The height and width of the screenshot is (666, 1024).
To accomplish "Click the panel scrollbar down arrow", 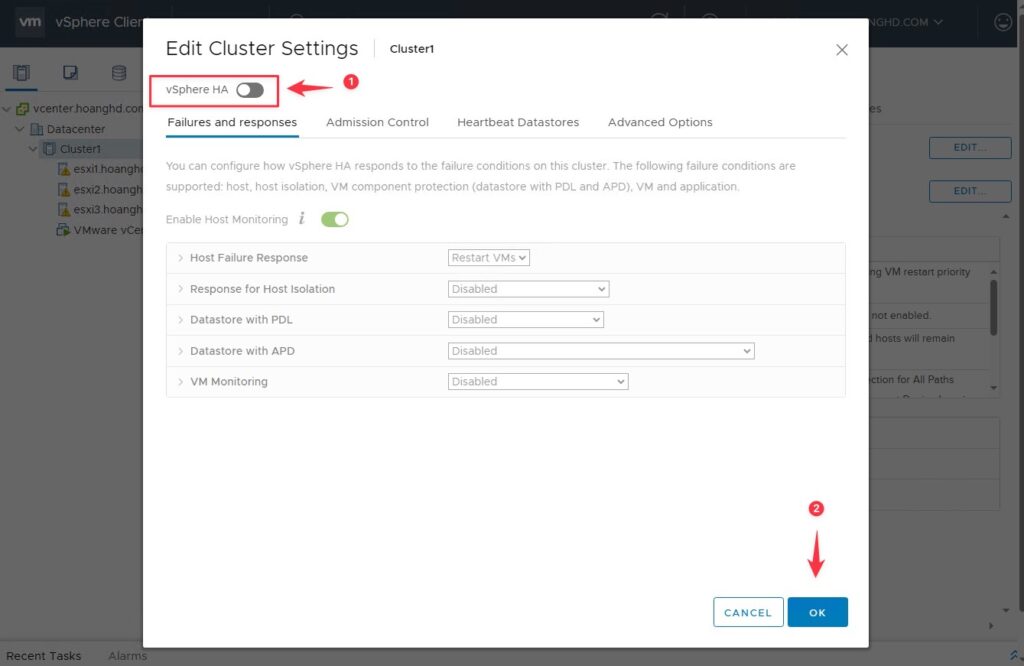I will point(993,388).
